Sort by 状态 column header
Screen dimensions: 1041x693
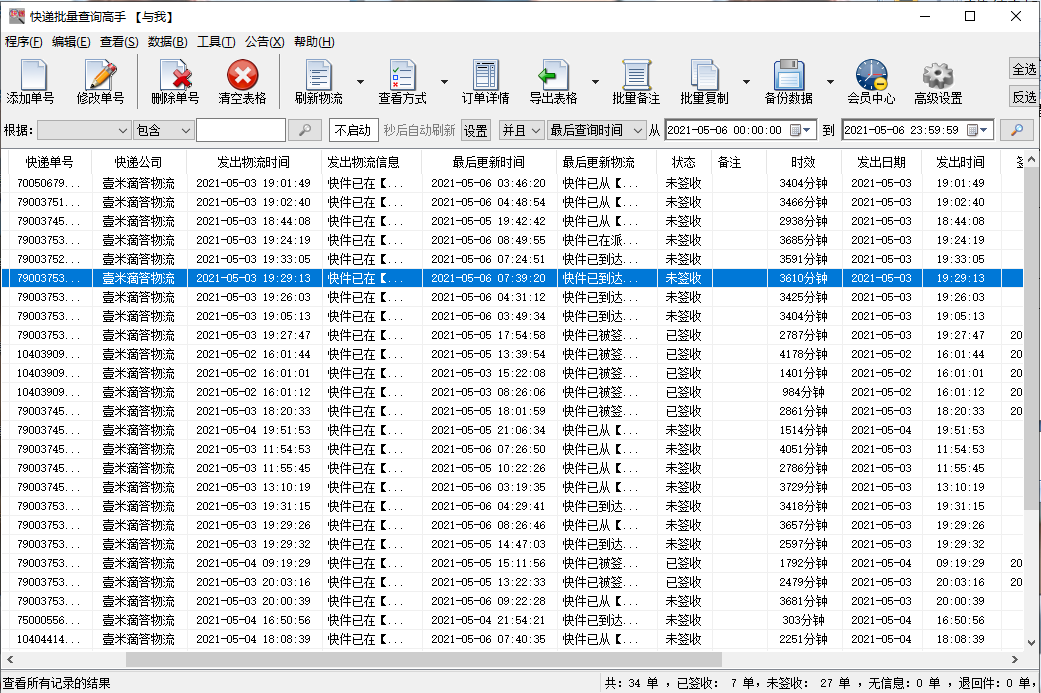(x=684, y=162)
